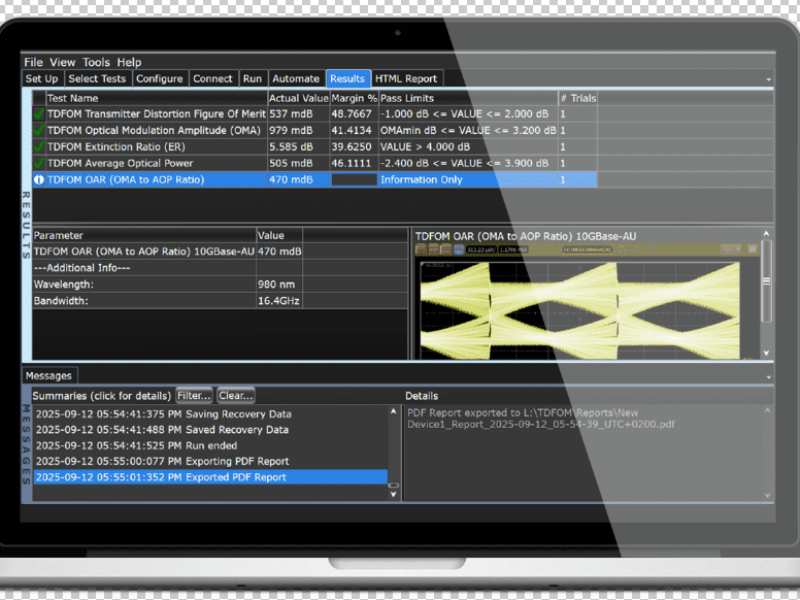
Task: Open the Tools menu
Action: click(x=96, y=62)
